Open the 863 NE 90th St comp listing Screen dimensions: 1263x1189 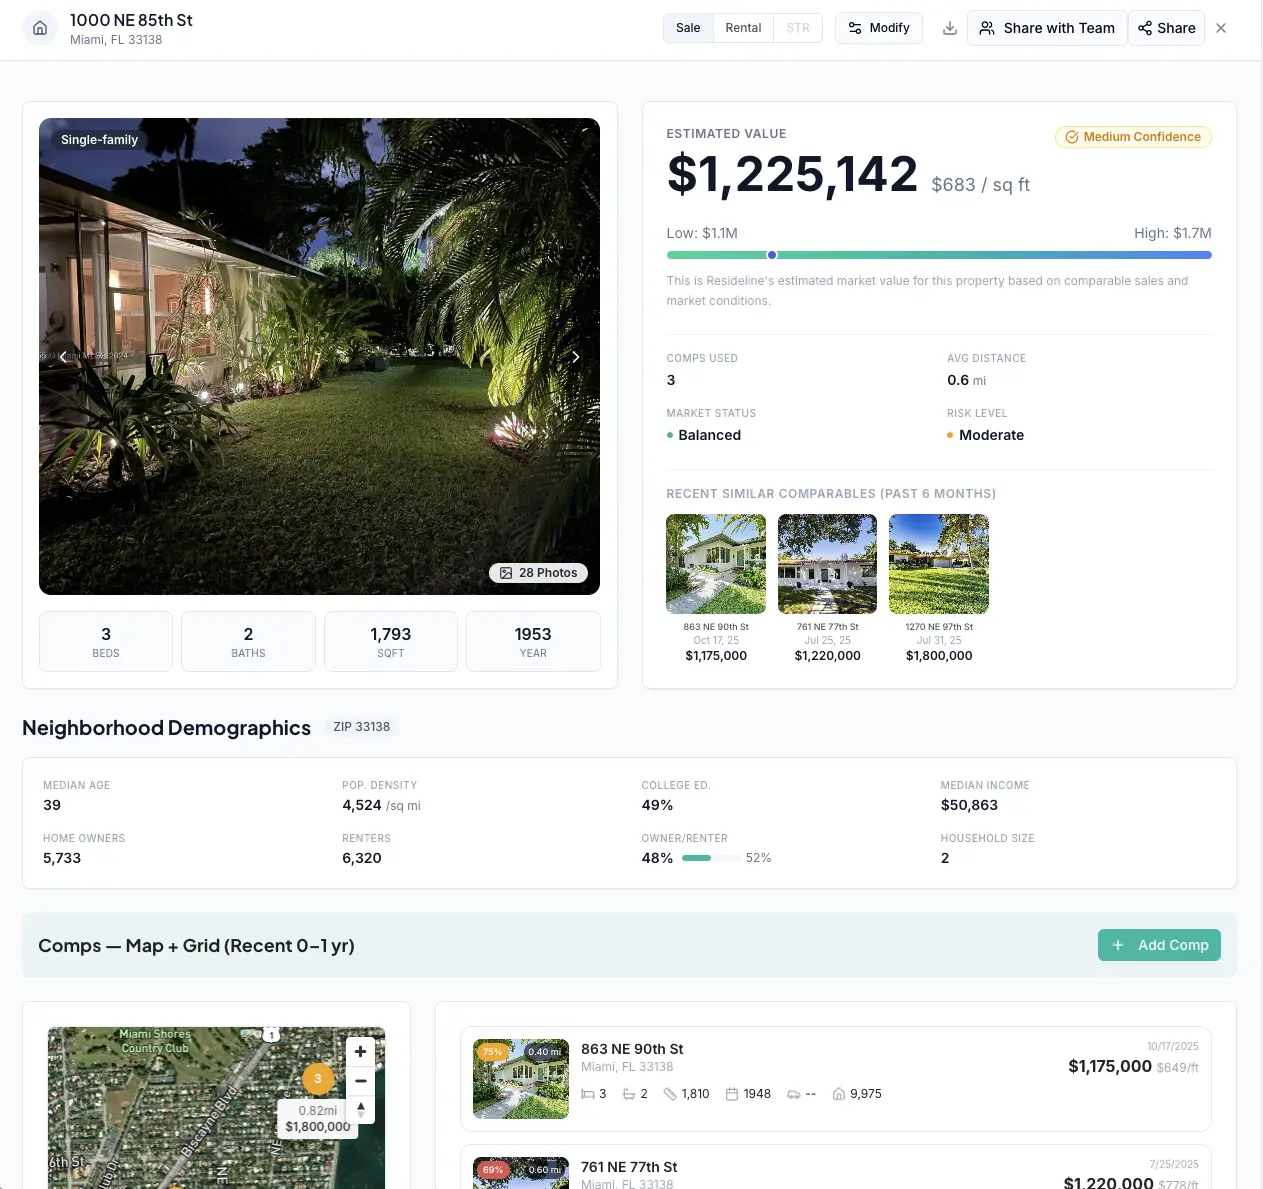point(836,1079)
